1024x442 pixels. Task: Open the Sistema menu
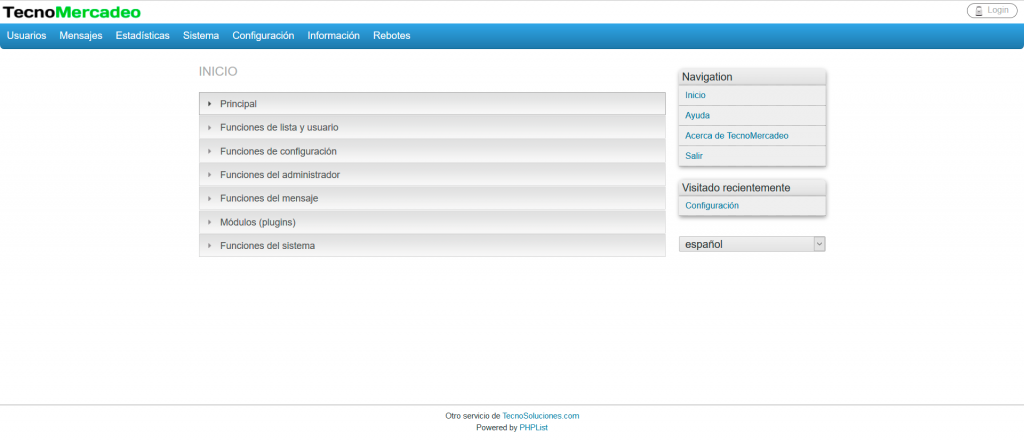coord(201,35)
